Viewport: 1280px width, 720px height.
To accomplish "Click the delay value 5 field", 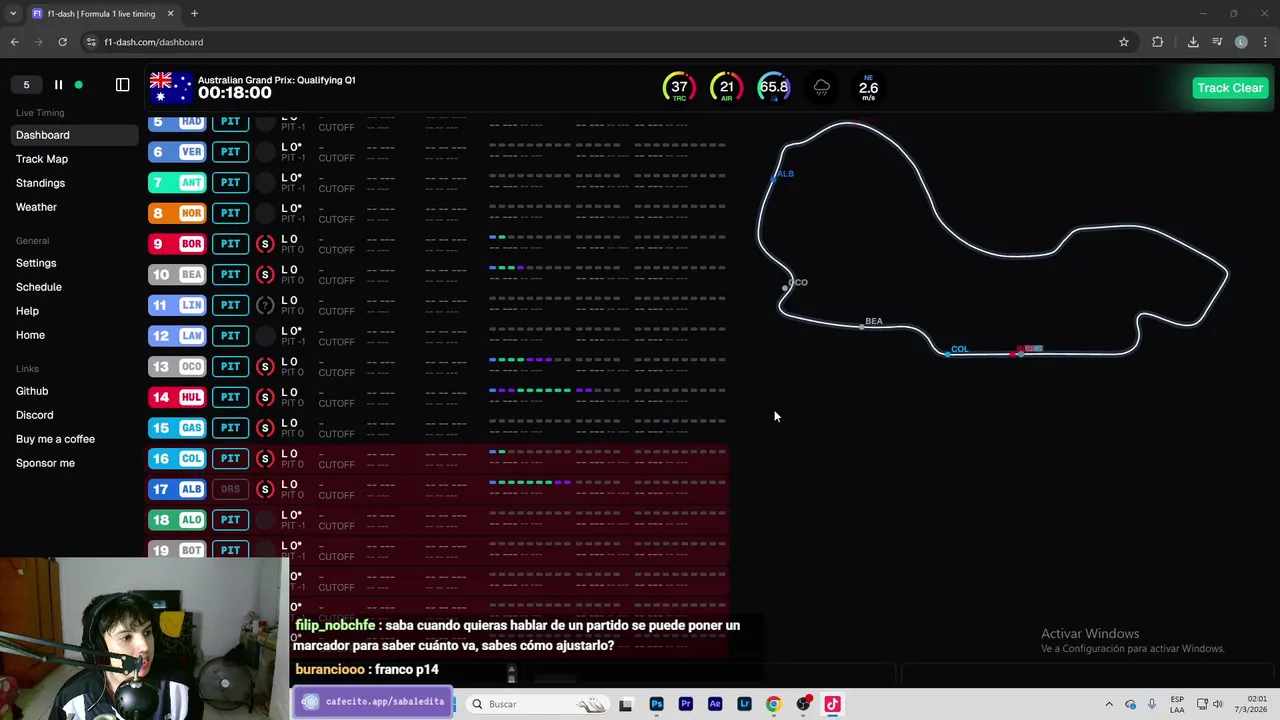I will [x=26, y=85].
